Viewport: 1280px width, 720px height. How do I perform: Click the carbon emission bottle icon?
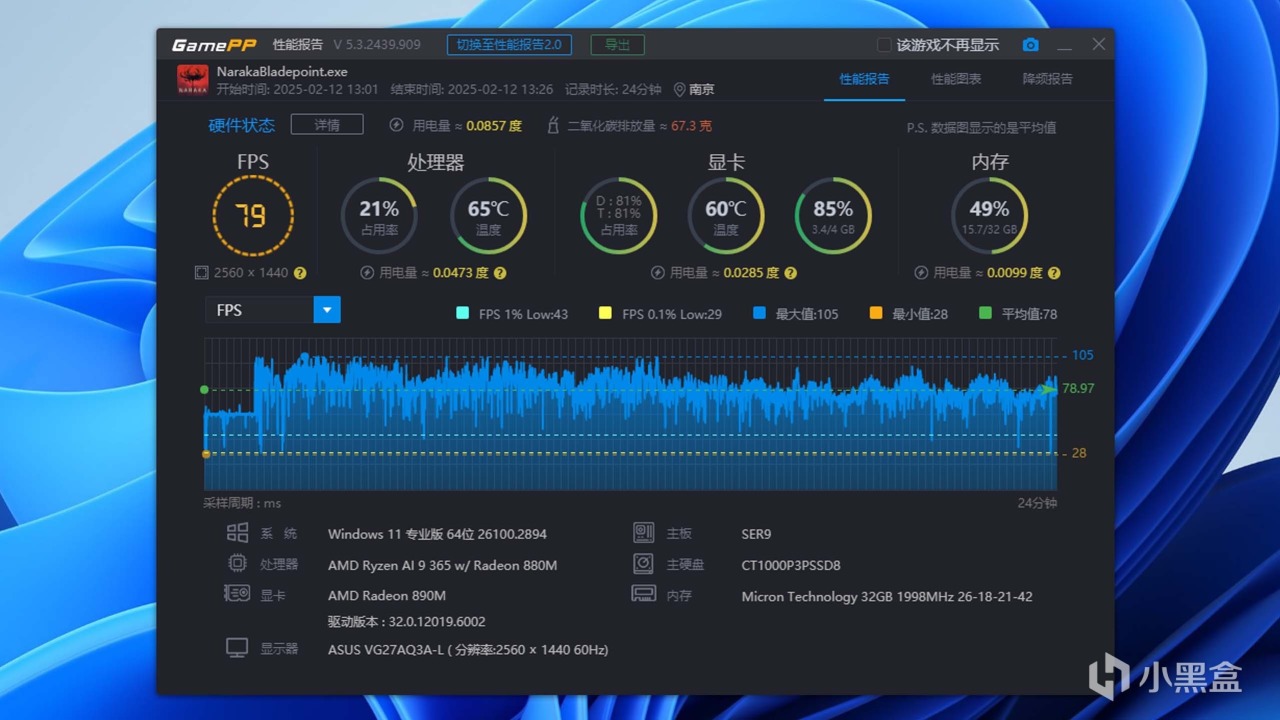click(x=552, y=125)
